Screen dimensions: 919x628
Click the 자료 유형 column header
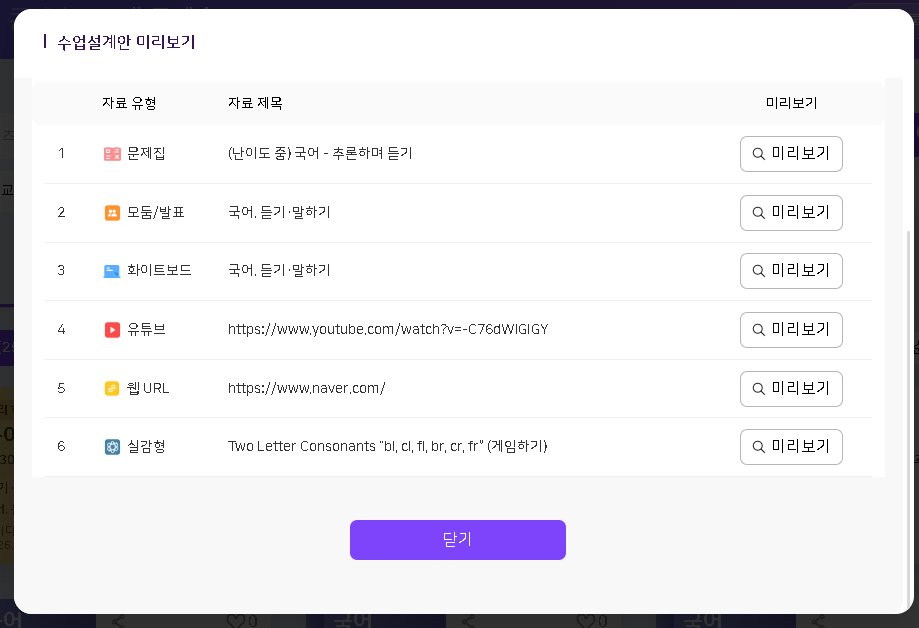(129, 103)
